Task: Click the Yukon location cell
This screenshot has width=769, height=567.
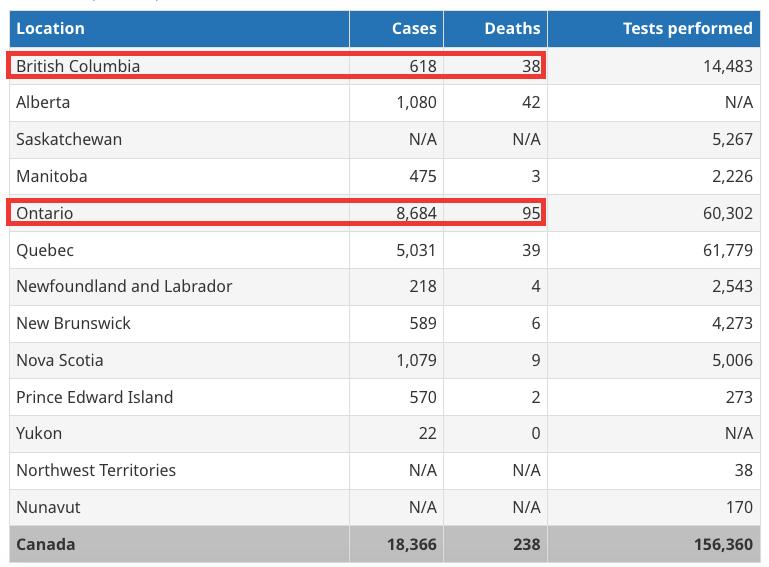Action: (x=39, y=433)
